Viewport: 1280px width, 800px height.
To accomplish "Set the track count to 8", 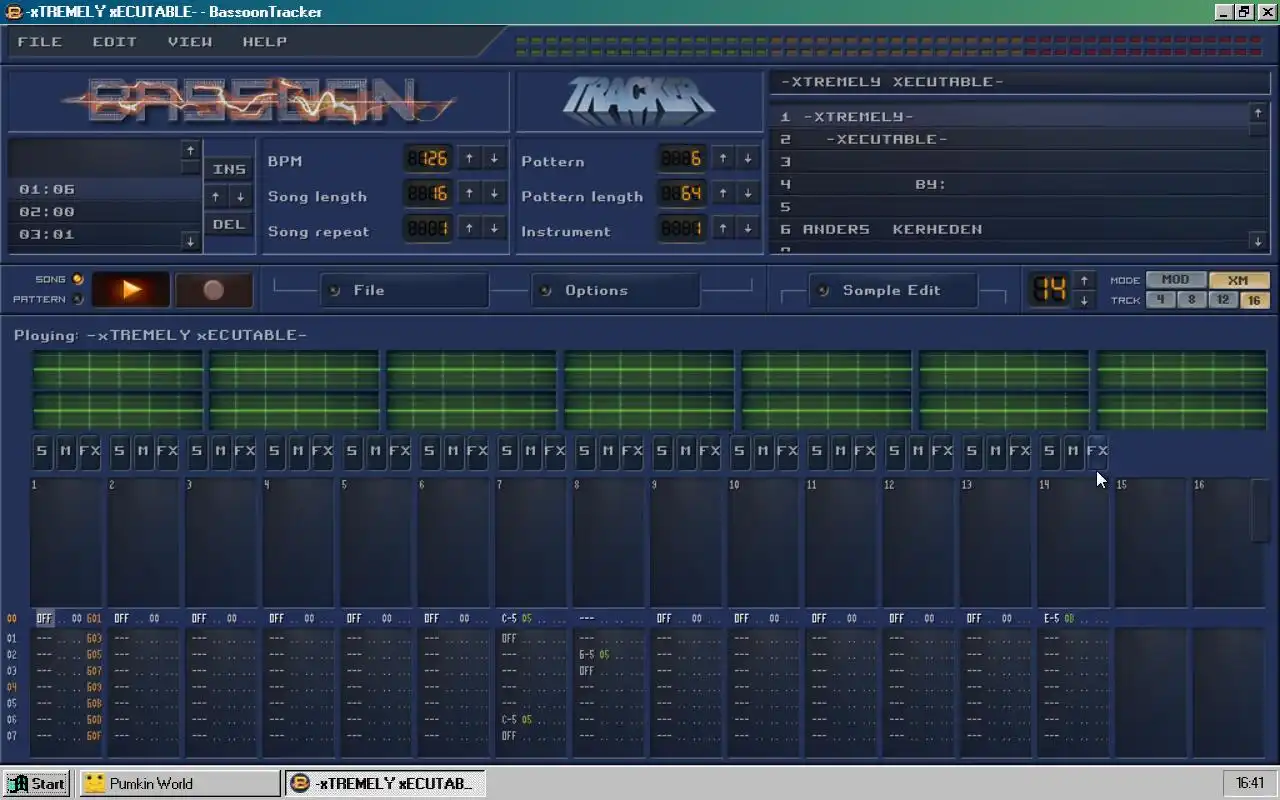I will tap(1191, 300).
